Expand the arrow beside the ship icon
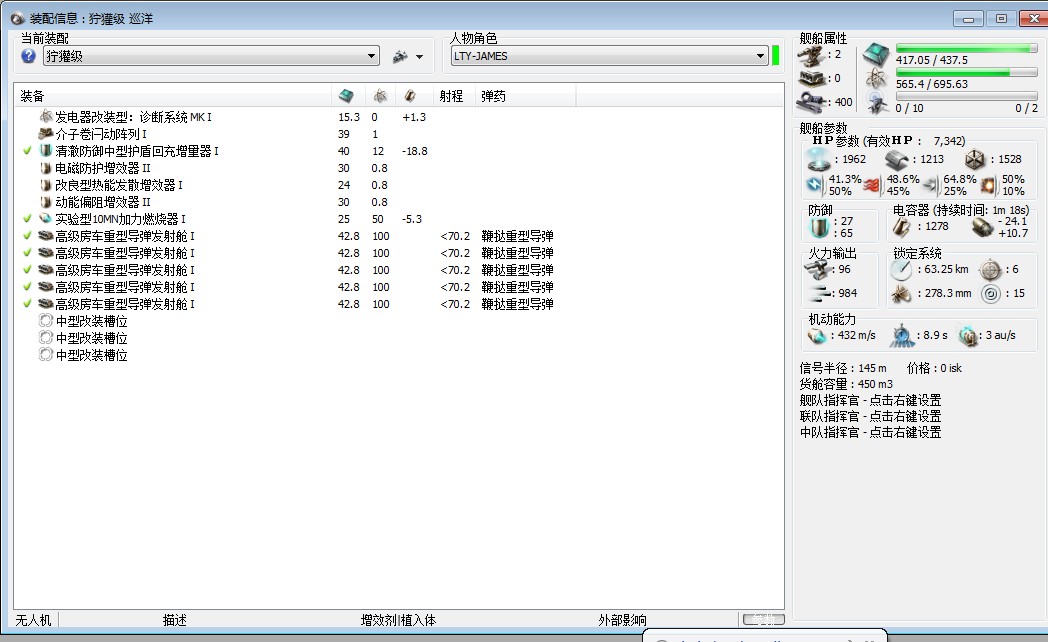1048x642 pixels. (419, 57)
